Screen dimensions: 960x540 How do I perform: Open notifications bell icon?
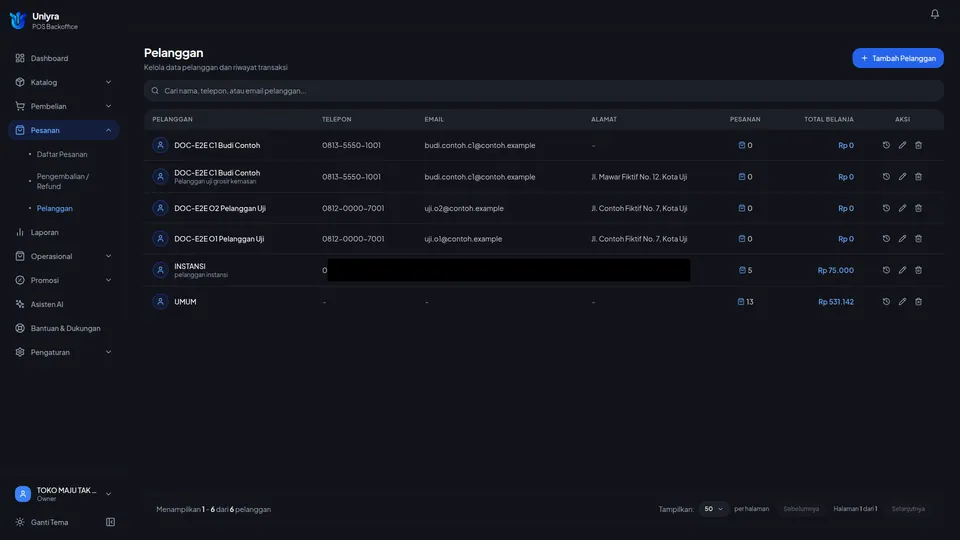(x=934, y=13)
